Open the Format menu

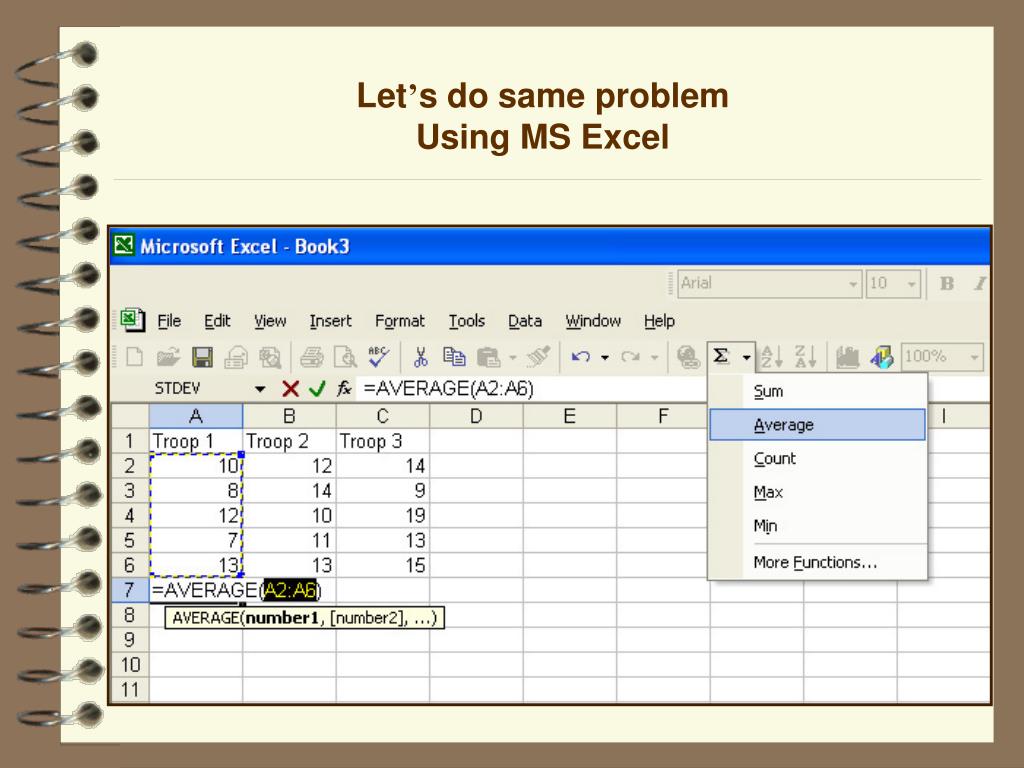coord(400,321)
